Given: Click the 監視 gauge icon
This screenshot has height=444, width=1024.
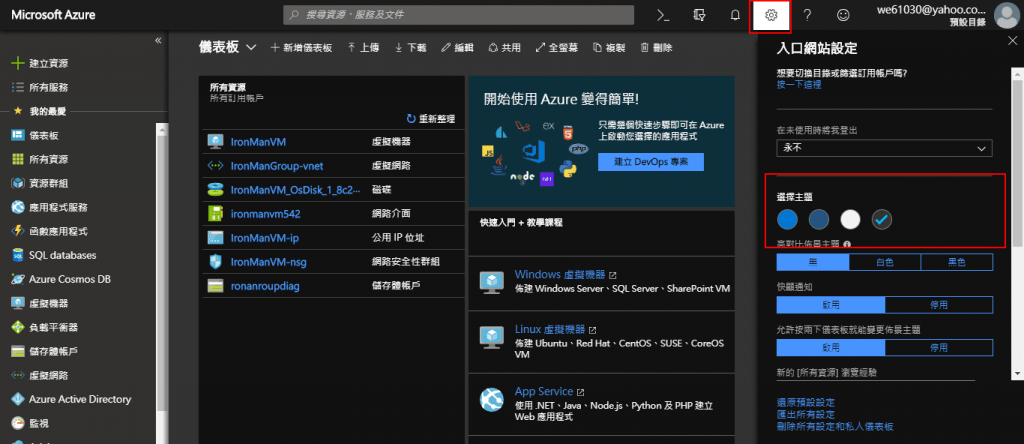Looking at the screenshot, I should (x=18, y=423).
